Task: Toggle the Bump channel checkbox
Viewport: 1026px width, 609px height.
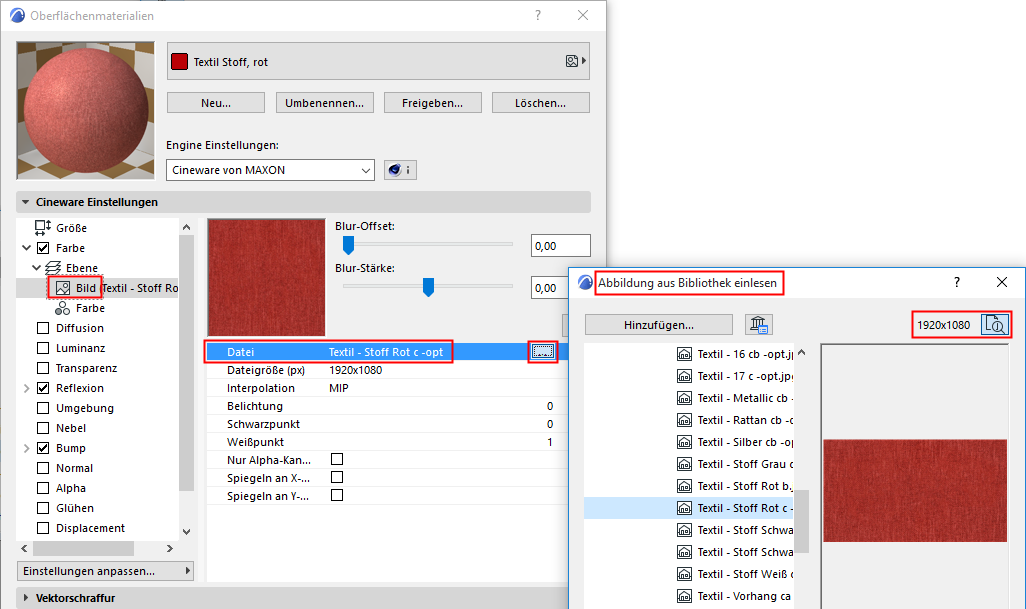Action: [x=43, y=448]
